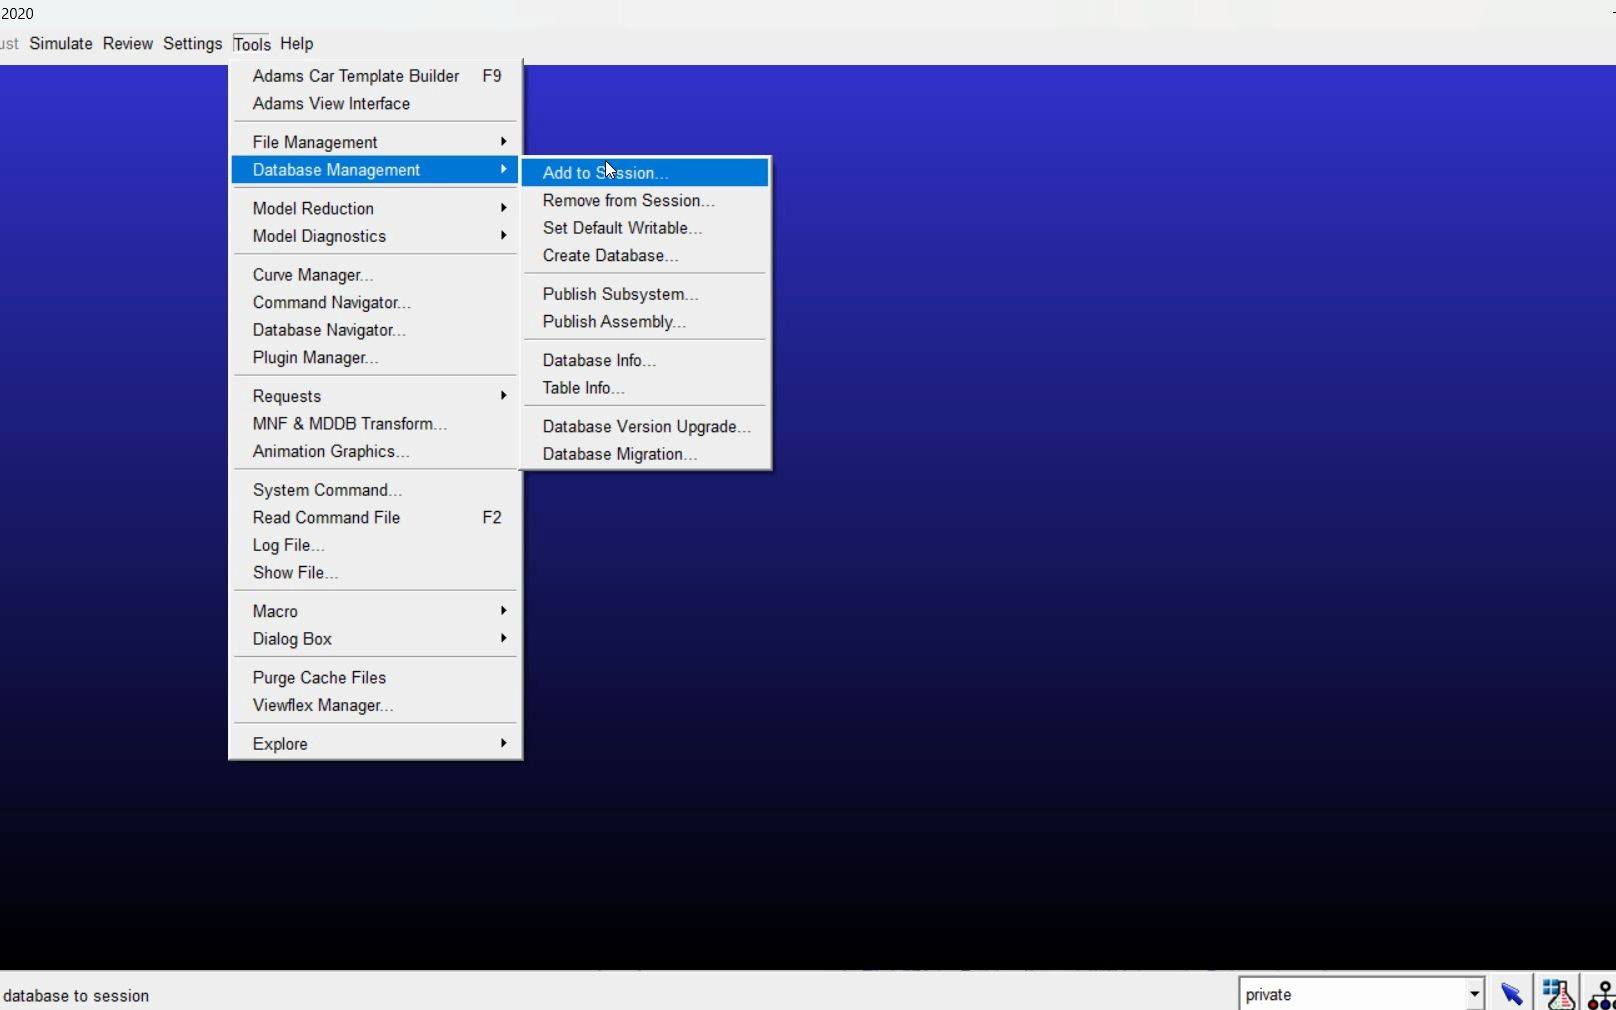This screenshot has width=1616, height=1010.
Task: Open the Simulate menu
Action: [61, 44]
